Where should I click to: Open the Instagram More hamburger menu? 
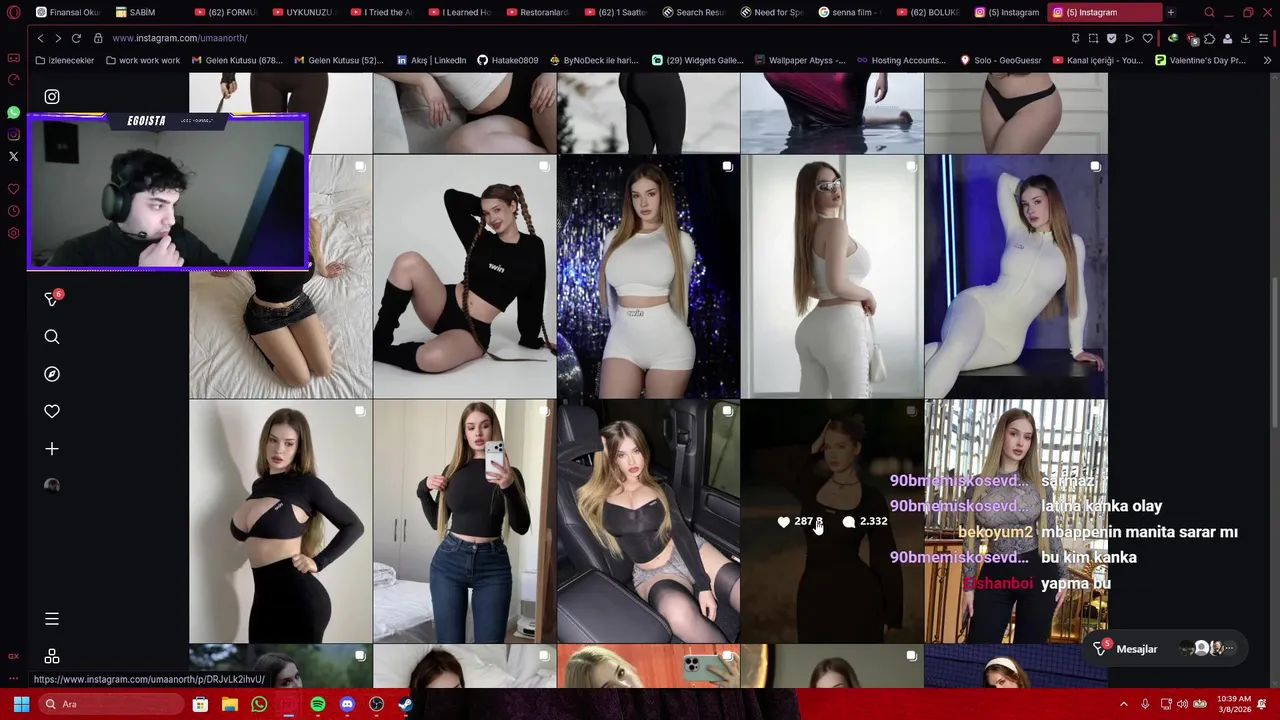(x=52, y=619)
